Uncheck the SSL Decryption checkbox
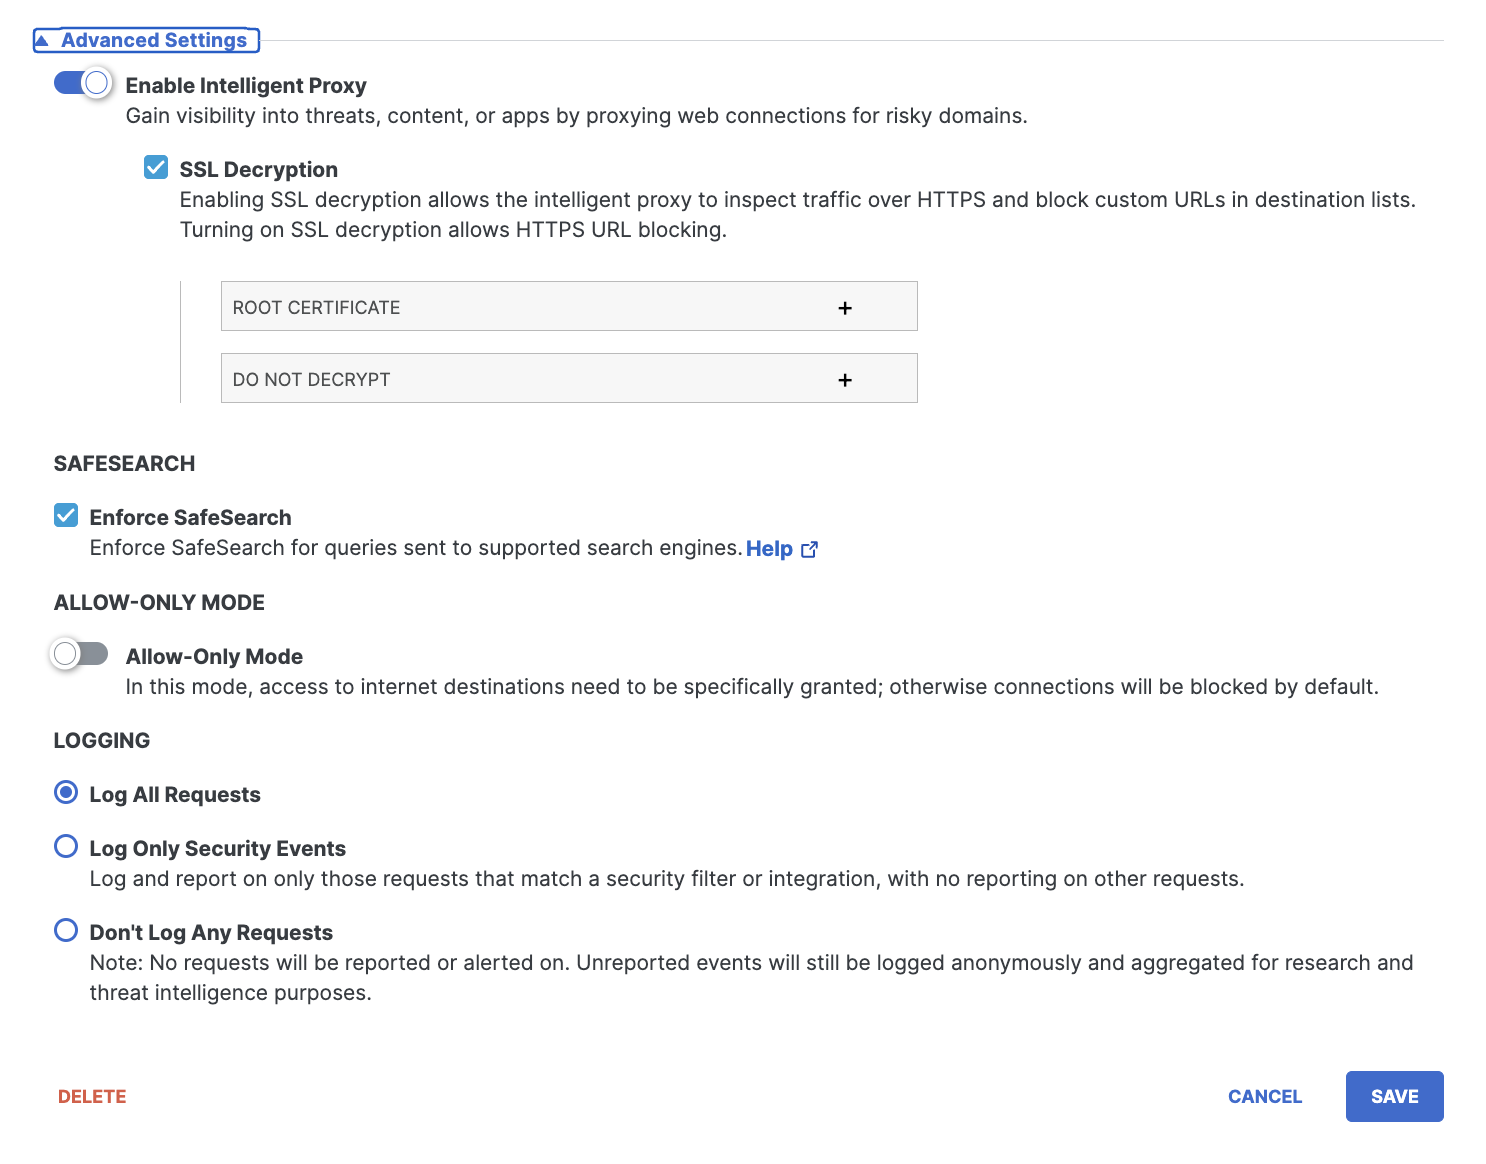Image resolution: width=1486 pixels, height=1164 pixels. [156, 167]
